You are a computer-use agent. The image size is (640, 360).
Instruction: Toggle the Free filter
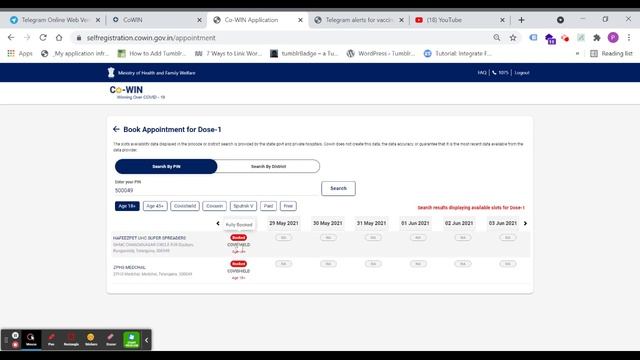[288, 206]
